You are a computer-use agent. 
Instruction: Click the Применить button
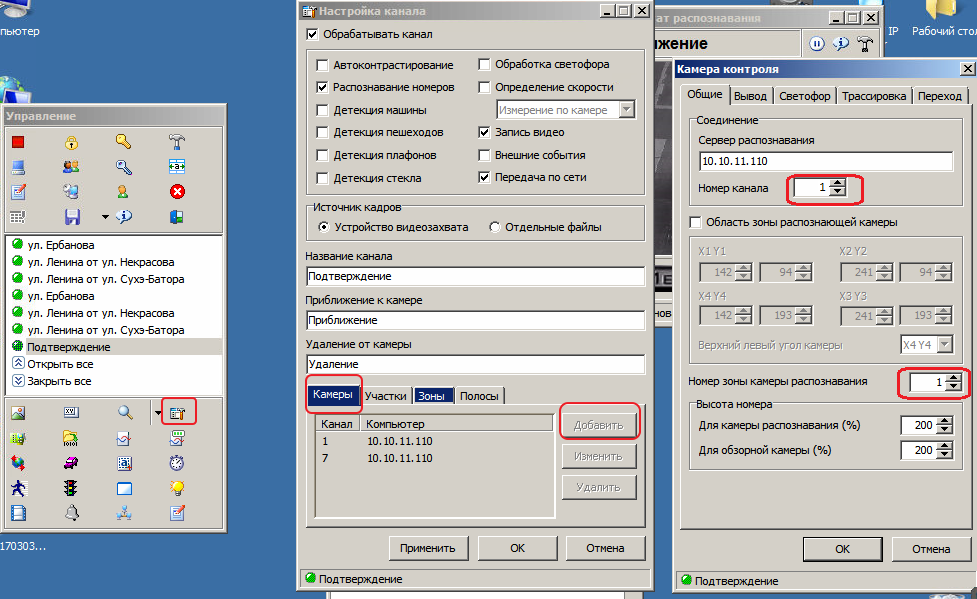point(427,548)
